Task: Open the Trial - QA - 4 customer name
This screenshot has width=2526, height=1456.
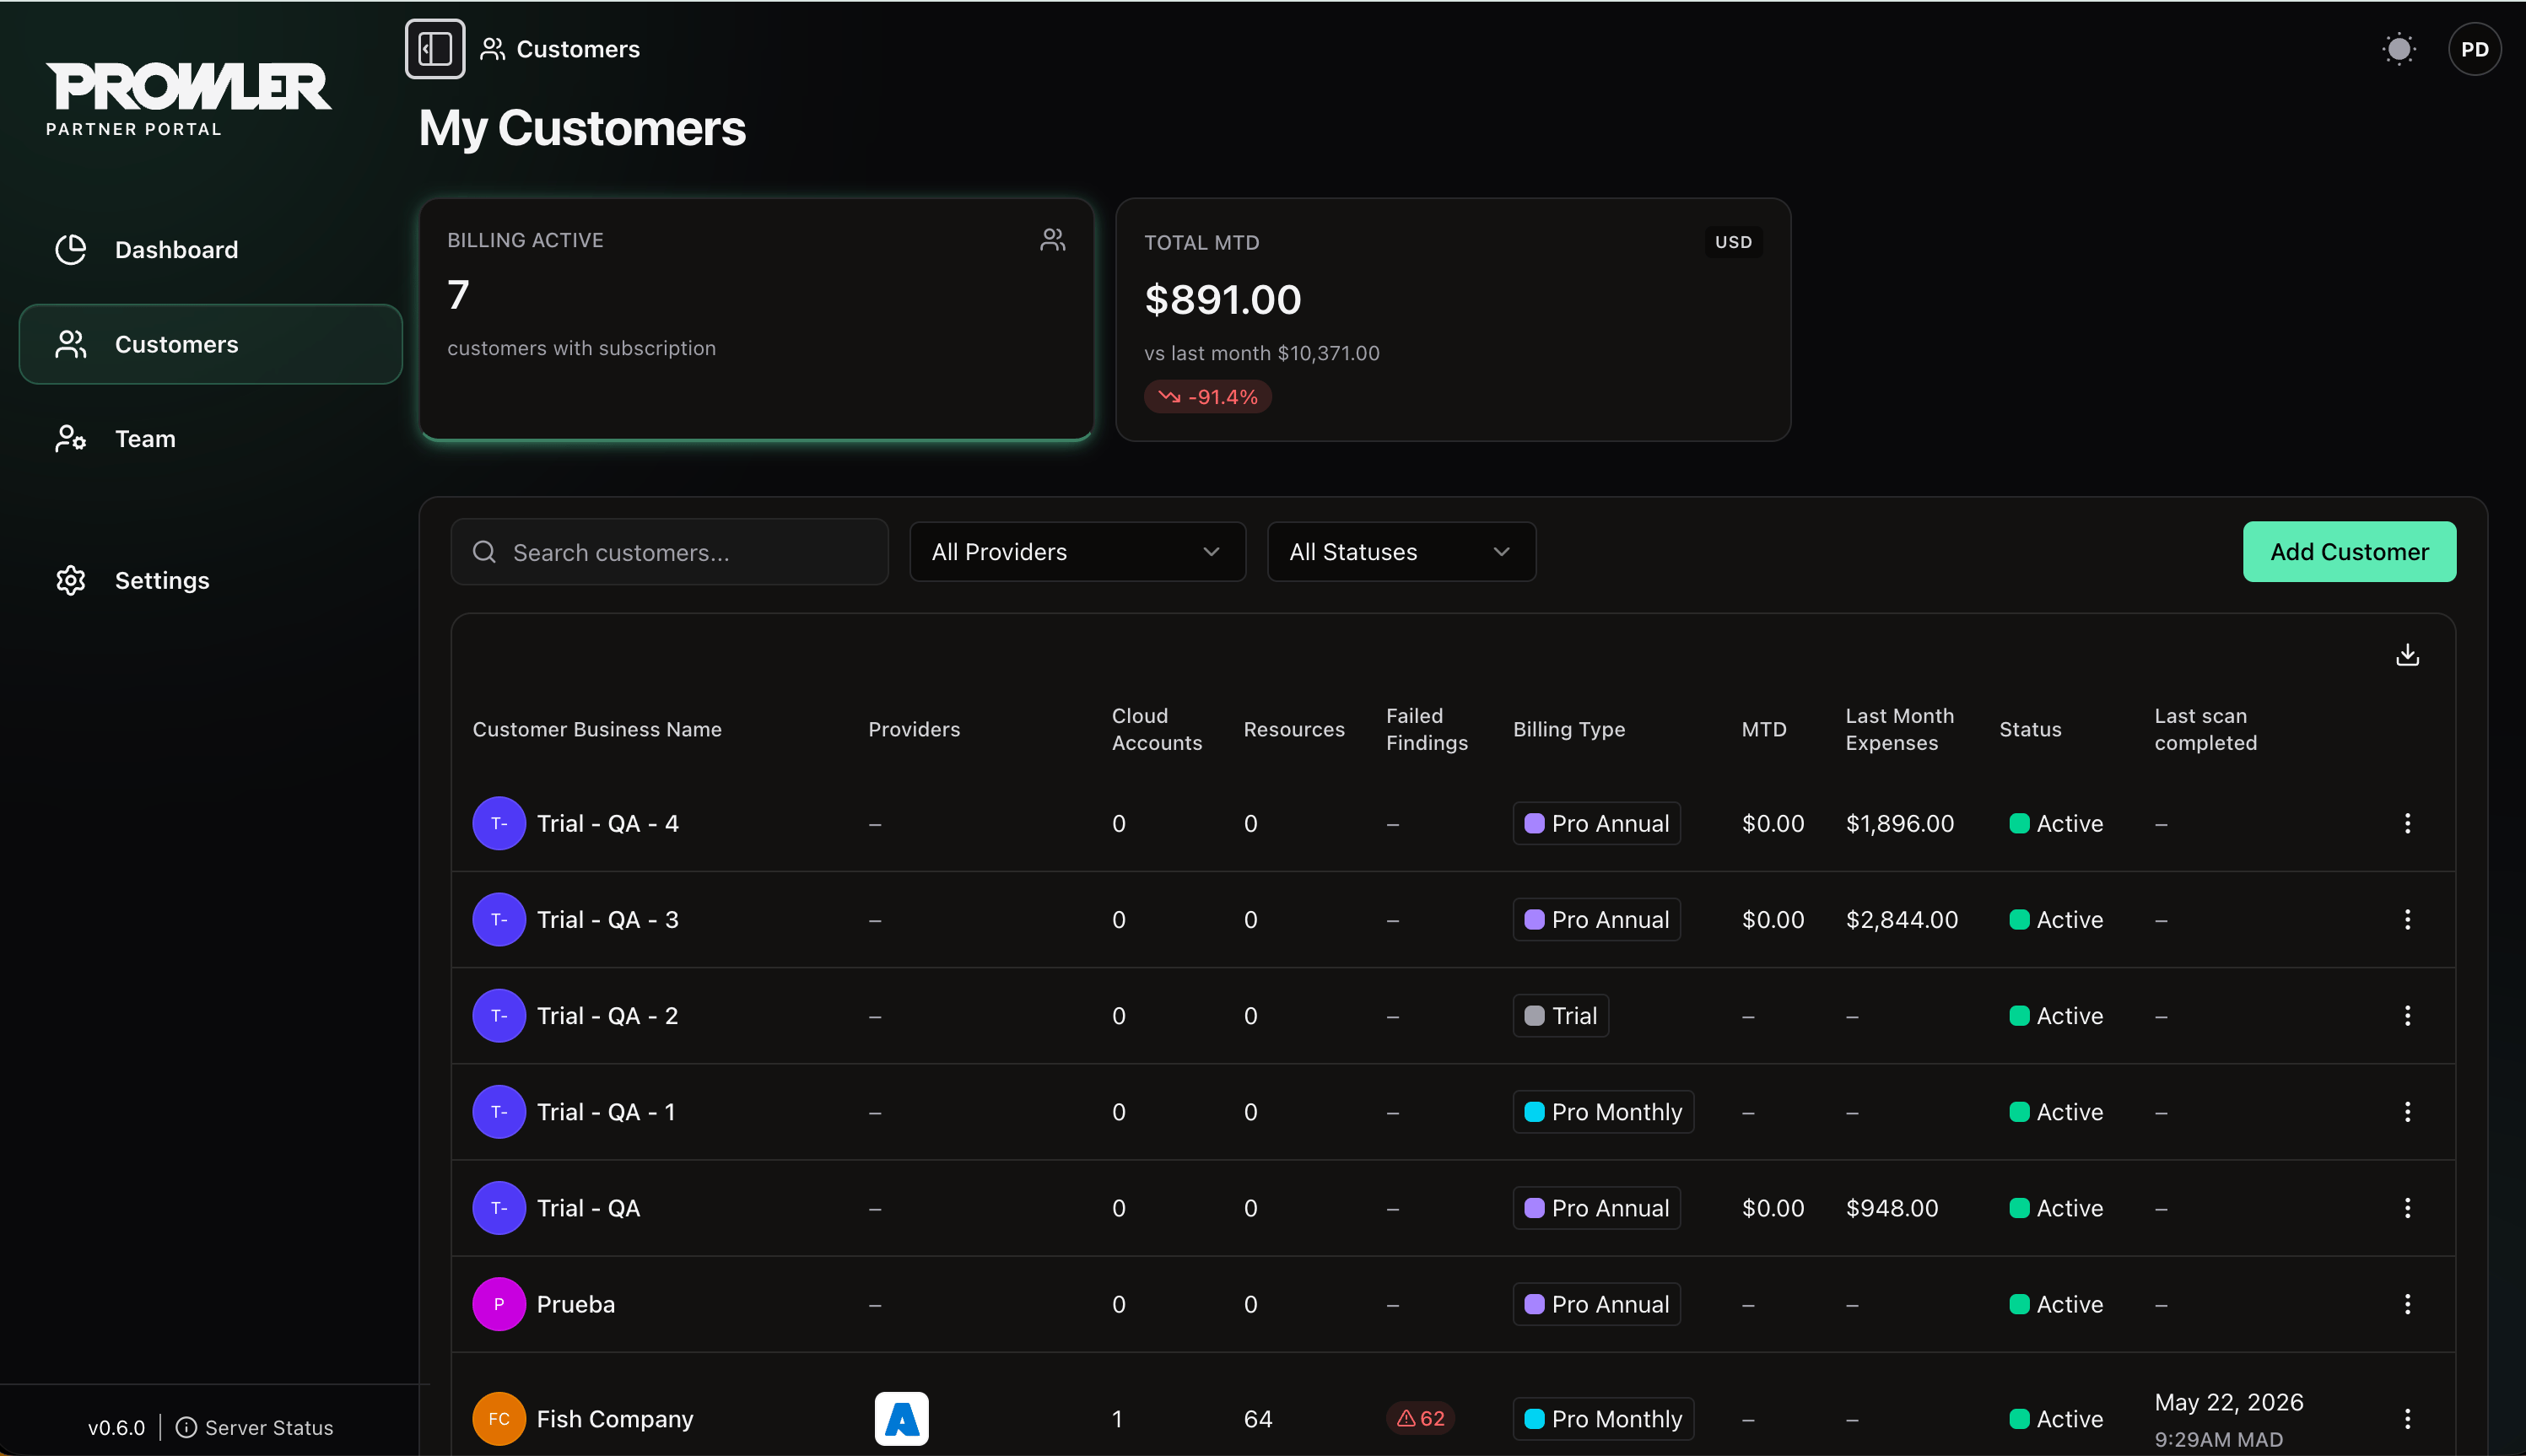Action: click(608, 823)
